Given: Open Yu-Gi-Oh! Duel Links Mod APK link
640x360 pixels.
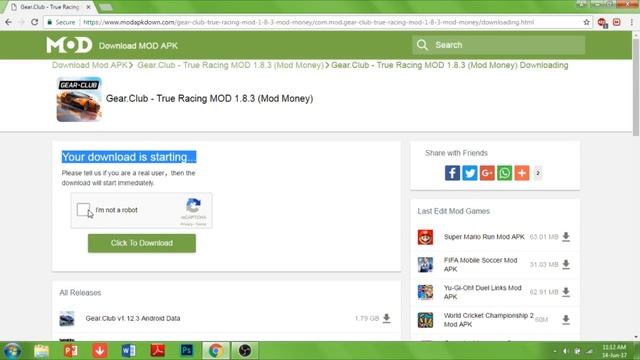Looking at the screenshot, I should (x=482, y=292).
